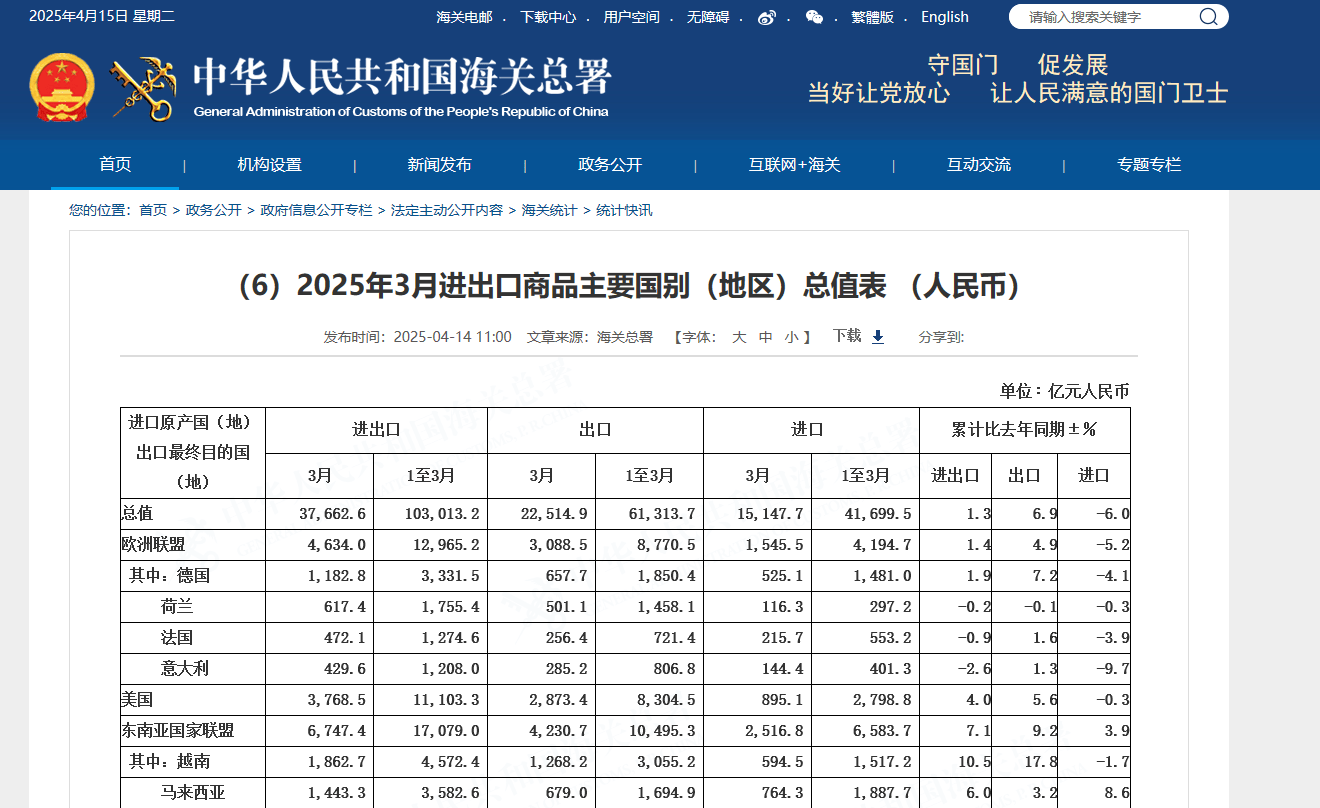Click 政务公开 in breadcrumb
The height and width of the screenshot is (808, 1320).
pos(214,210)
